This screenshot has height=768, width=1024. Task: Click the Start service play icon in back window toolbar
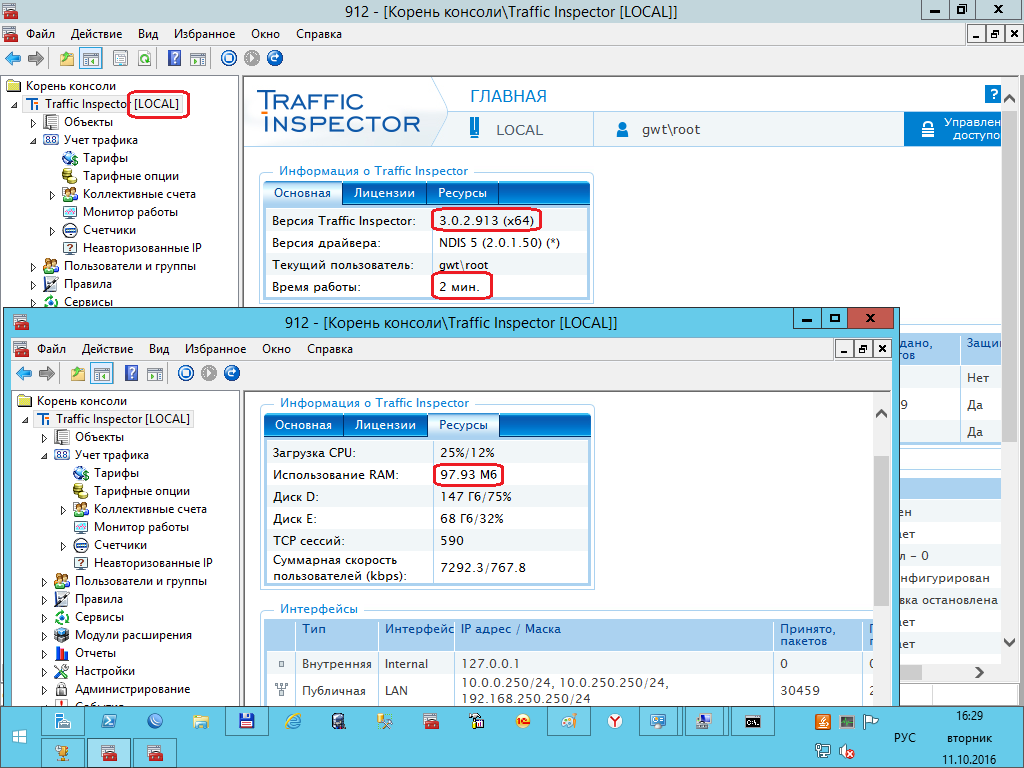(252, 58)
